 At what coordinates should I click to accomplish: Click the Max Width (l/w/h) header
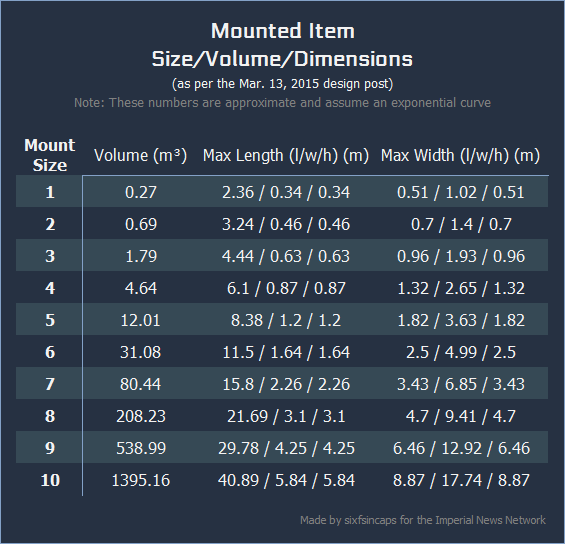[461, 156]
